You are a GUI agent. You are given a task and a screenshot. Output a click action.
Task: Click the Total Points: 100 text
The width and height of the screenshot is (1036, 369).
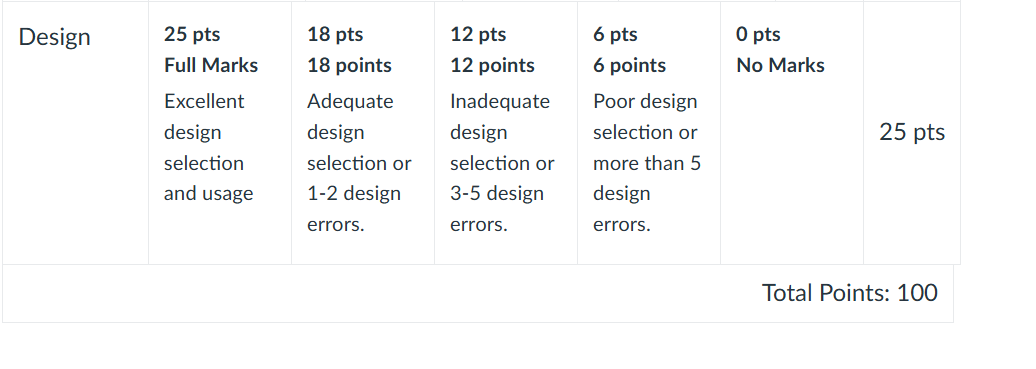coord(850,293)
